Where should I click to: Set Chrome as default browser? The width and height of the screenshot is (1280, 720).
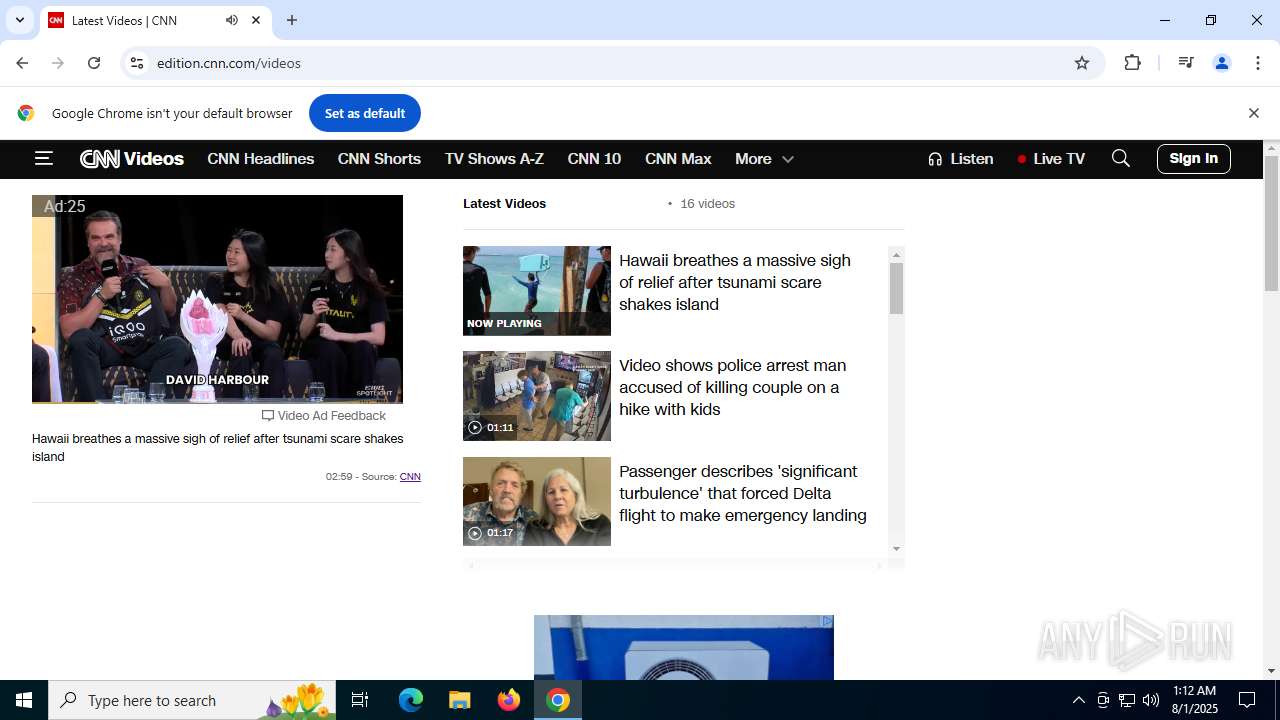pyautogui.click(x=365, y=113)
